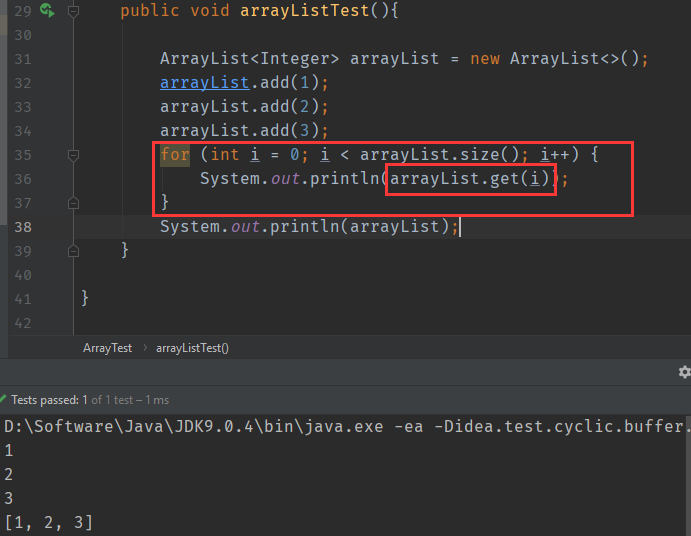Click line number 35 in the gutter
Viewport: 691px width, 536px height.
(23, 155)
